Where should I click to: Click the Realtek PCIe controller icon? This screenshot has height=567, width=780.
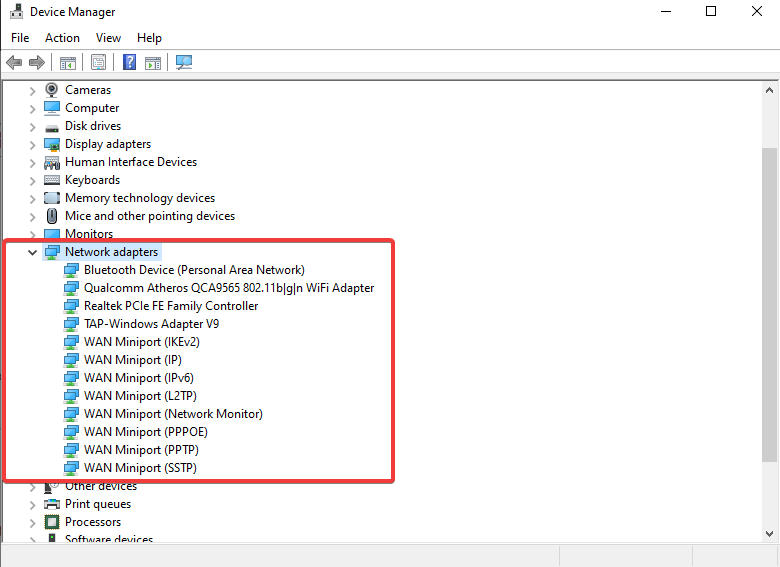71,306
